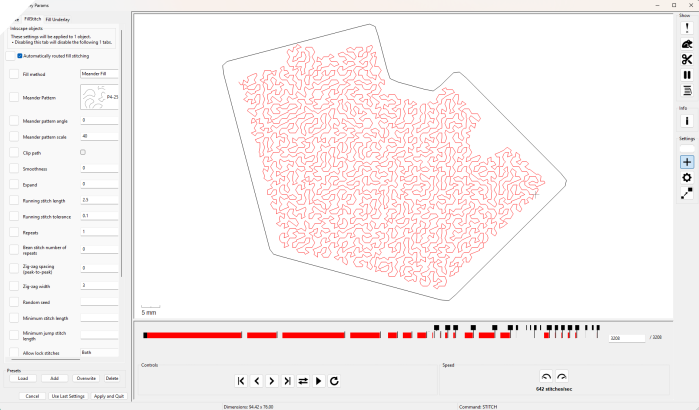Viewport: 699px width, 410px height.
Task: Step one stitch backward
Action: click(x=257, y=381)
